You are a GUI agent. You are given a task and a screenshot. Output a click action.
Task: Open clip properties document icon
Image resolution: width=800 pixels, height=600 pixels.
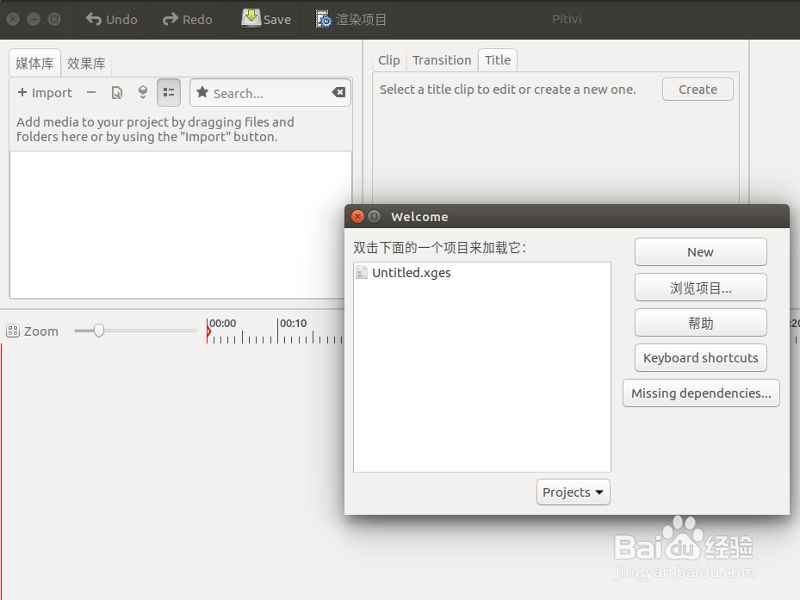(117, 93)
